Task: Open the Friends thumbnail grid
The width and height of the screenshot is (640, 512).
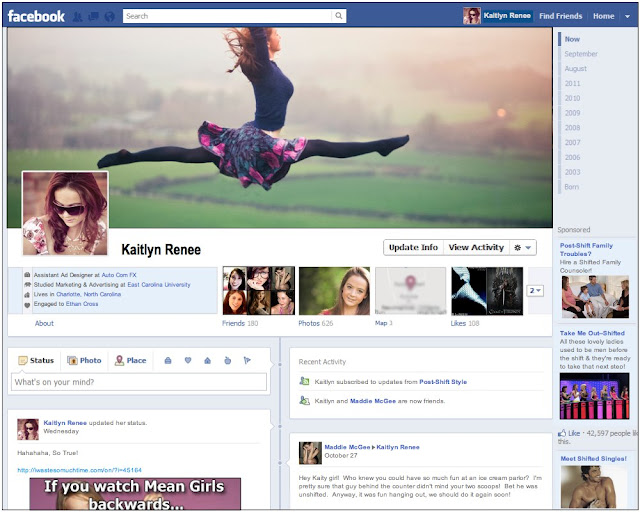Action: coord(258,291)
